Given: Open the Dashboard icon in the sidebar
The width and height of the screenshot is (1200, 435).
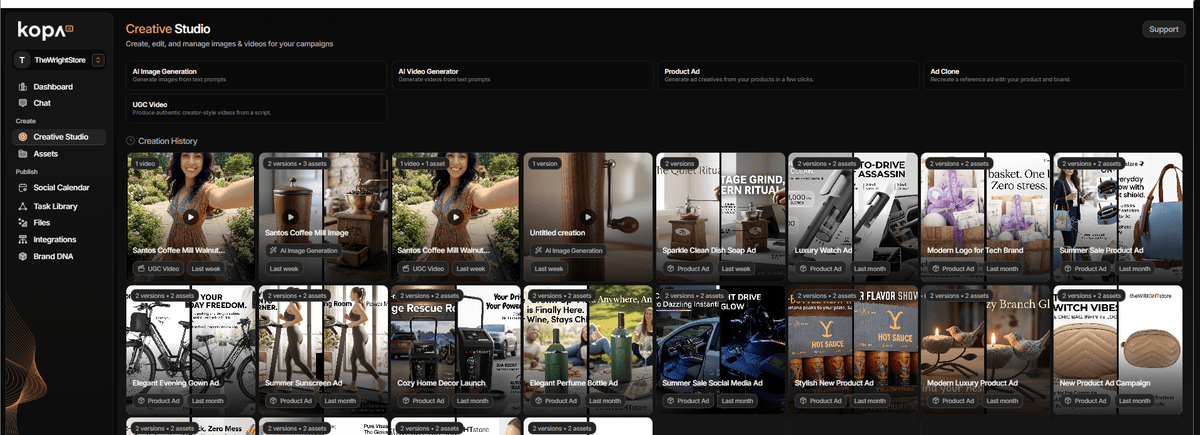Looking at the screenshot, I should [x=23, y=87].
